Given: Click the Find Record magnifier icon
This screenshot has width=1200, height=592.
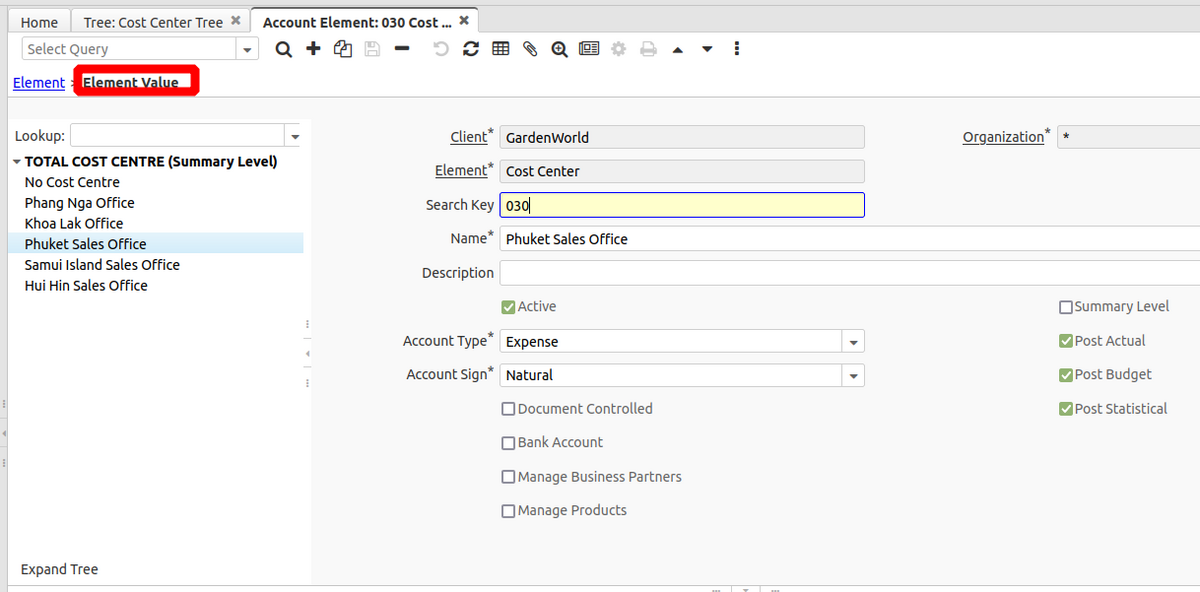Looking at the screenshot, I should 284,49.
